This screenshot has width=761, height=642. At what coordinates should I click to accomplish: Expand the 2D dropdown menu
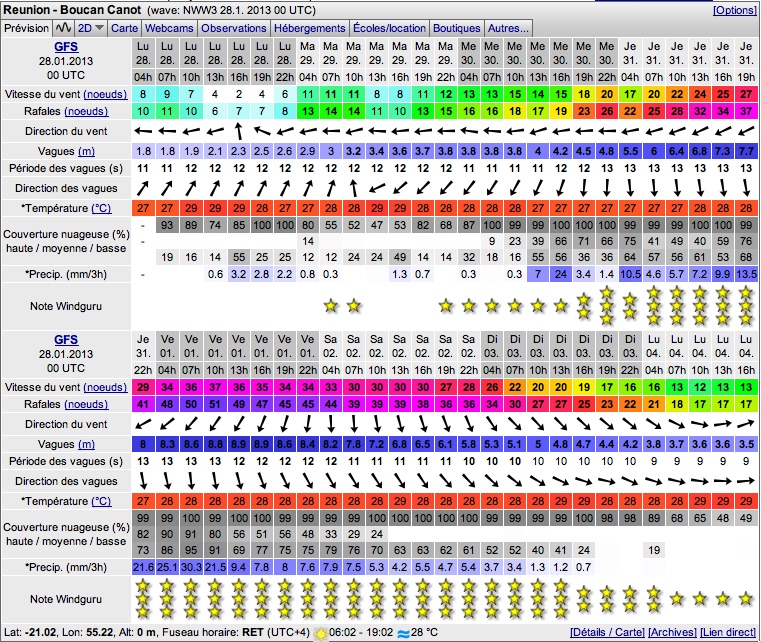click(91, 29)
